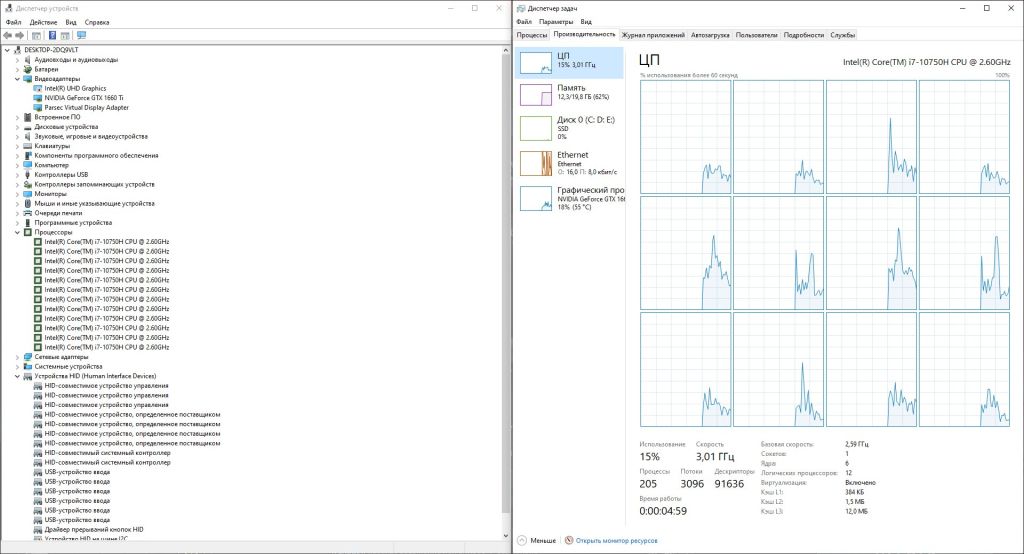Click the Меньше button in Task Manager
Screen dimensions: 1024x554
537,540
